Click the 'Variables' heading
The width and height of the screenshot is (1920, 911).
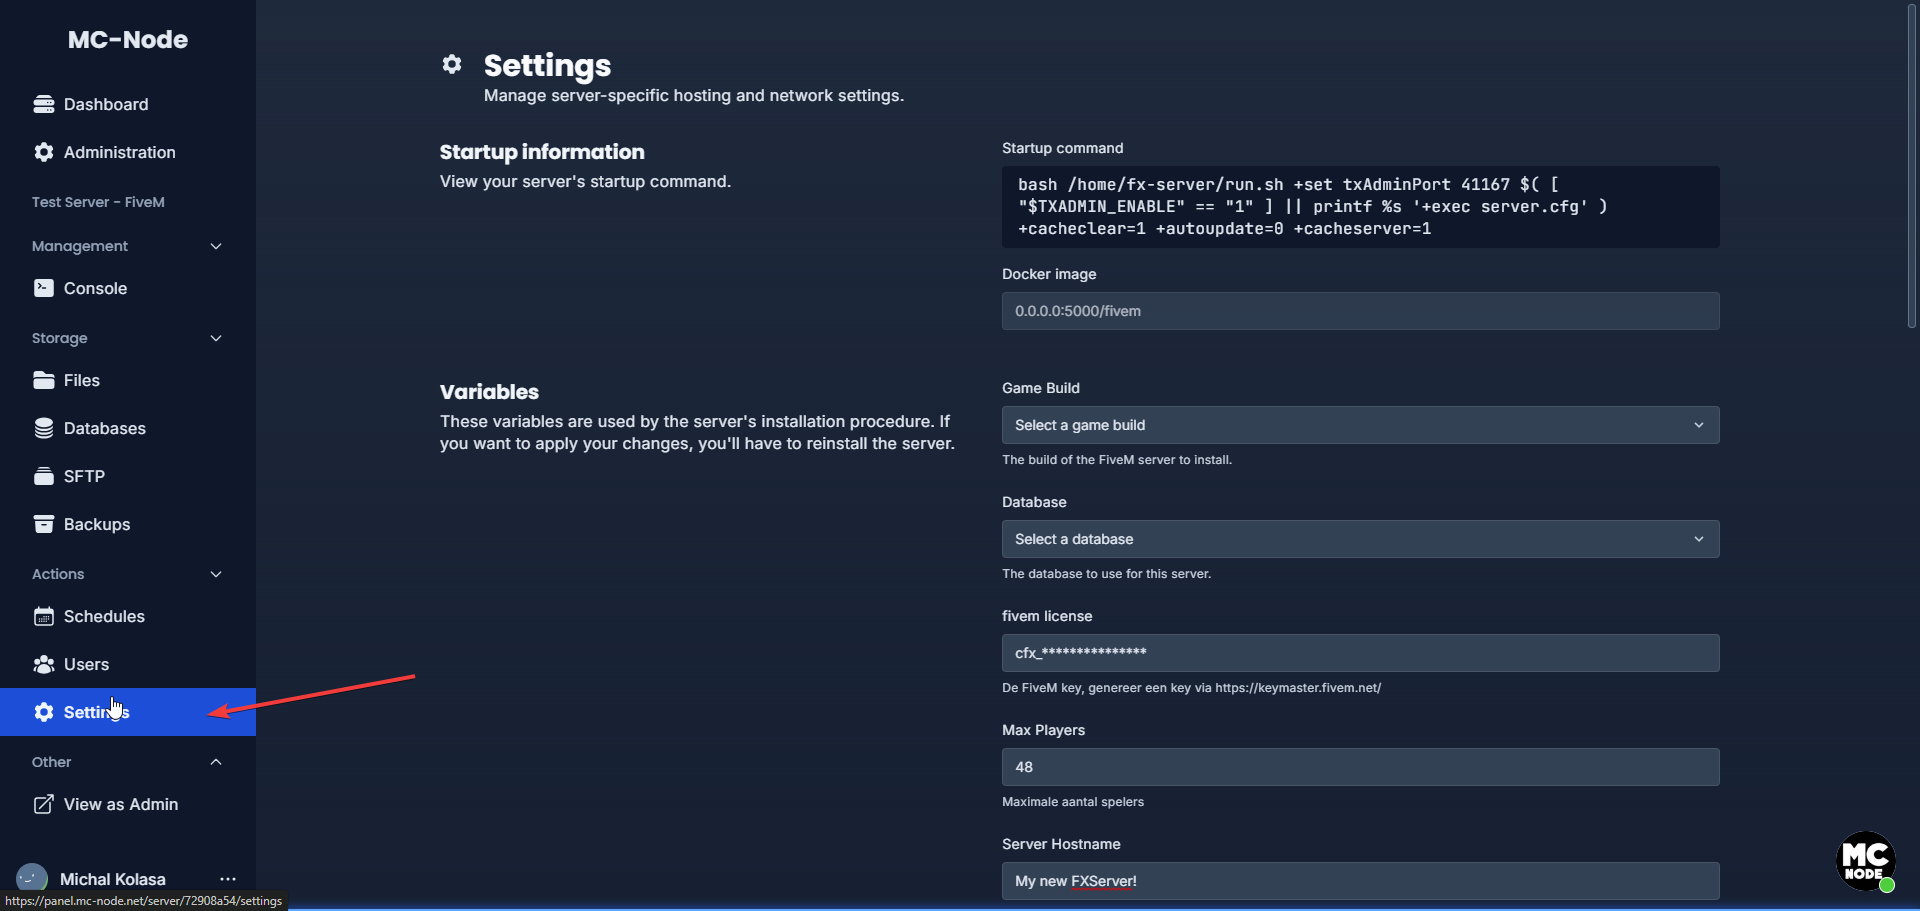(489, 392)
